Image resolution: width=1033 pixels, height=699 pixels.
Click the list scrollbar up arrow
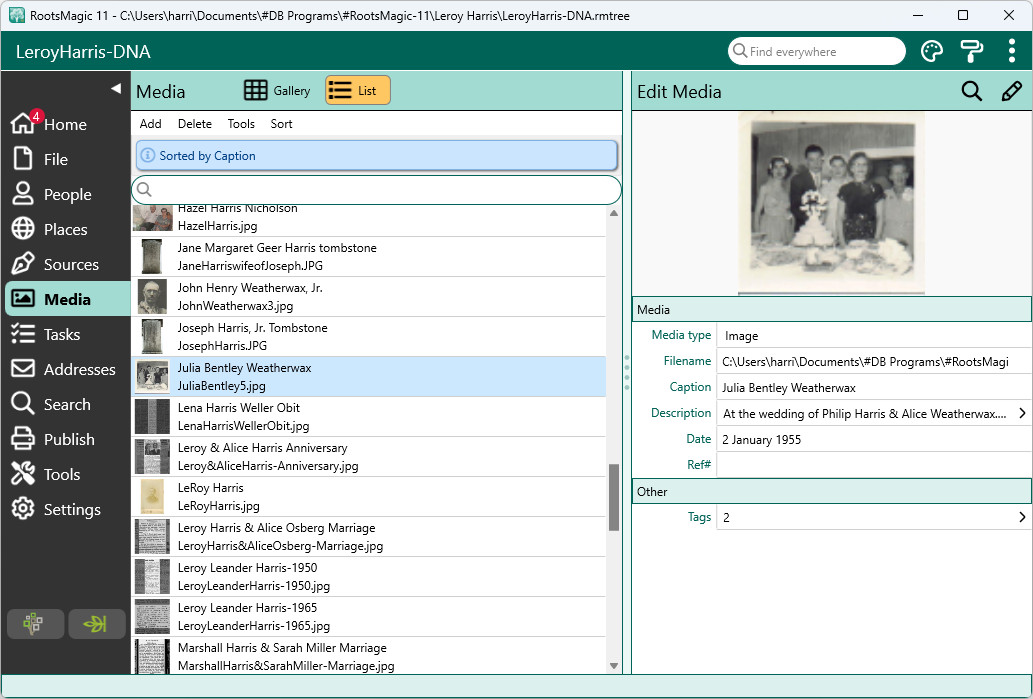click(x=614, y=213)
